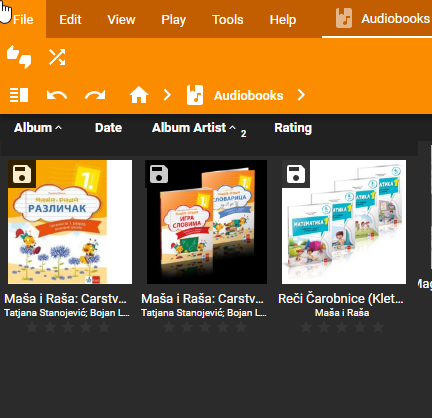Click 'Maša i Raša' artist text

pyautogui.click(x=342, y=313)
